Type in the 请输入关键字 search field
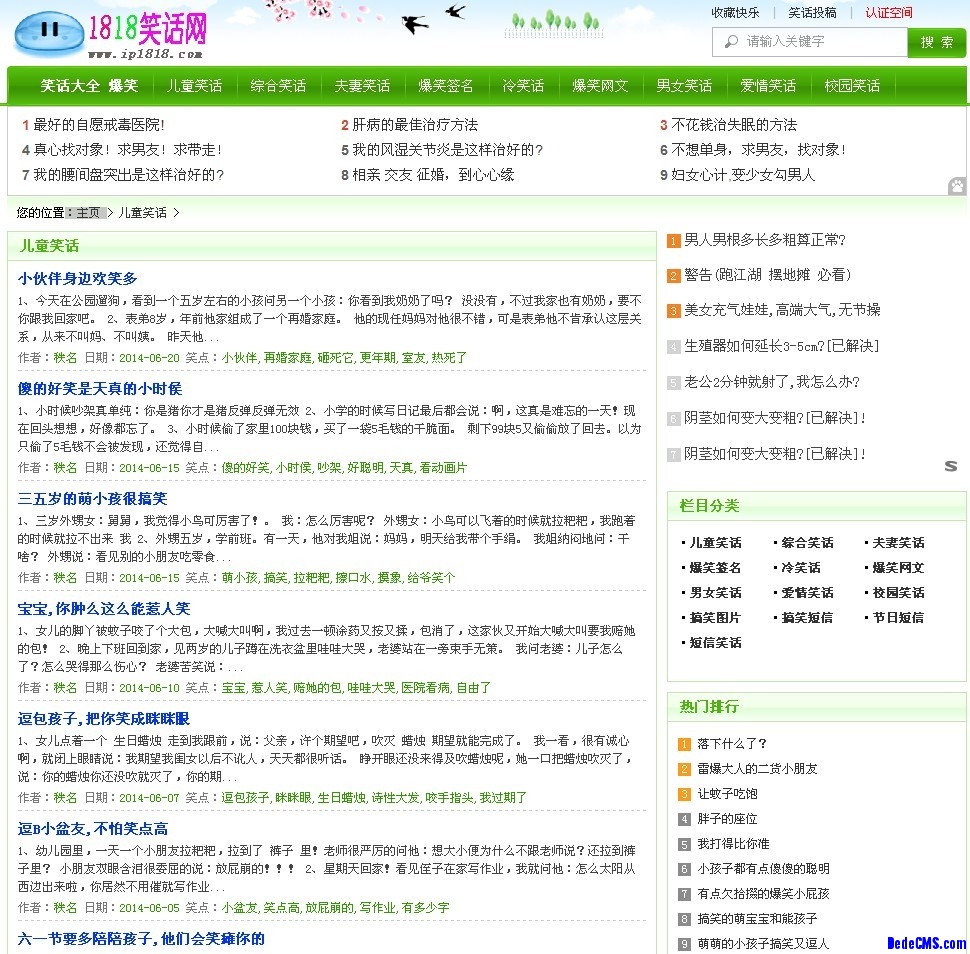Screen dimensions: 970x954 tap(820, 42)
